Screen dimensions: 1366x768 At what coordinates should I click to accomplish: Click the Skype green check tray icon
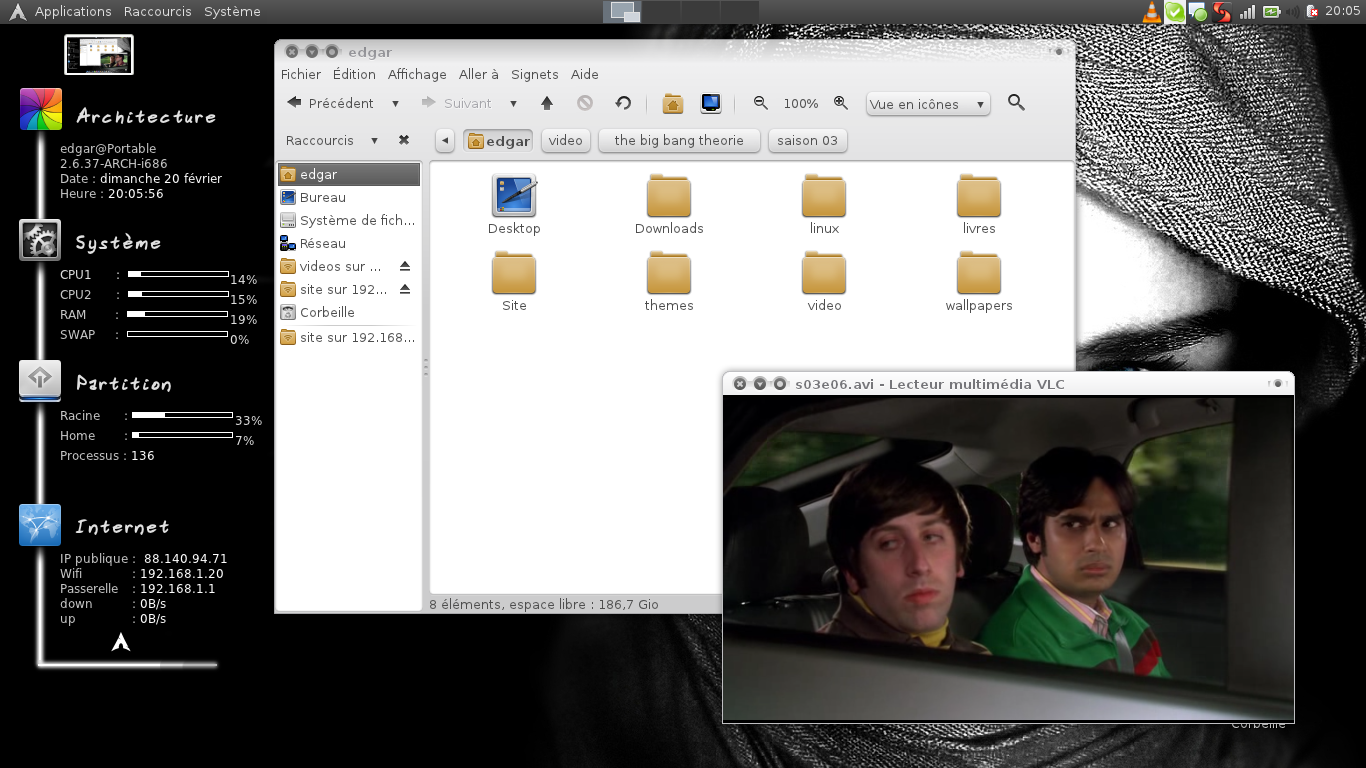coord(1175,12)
